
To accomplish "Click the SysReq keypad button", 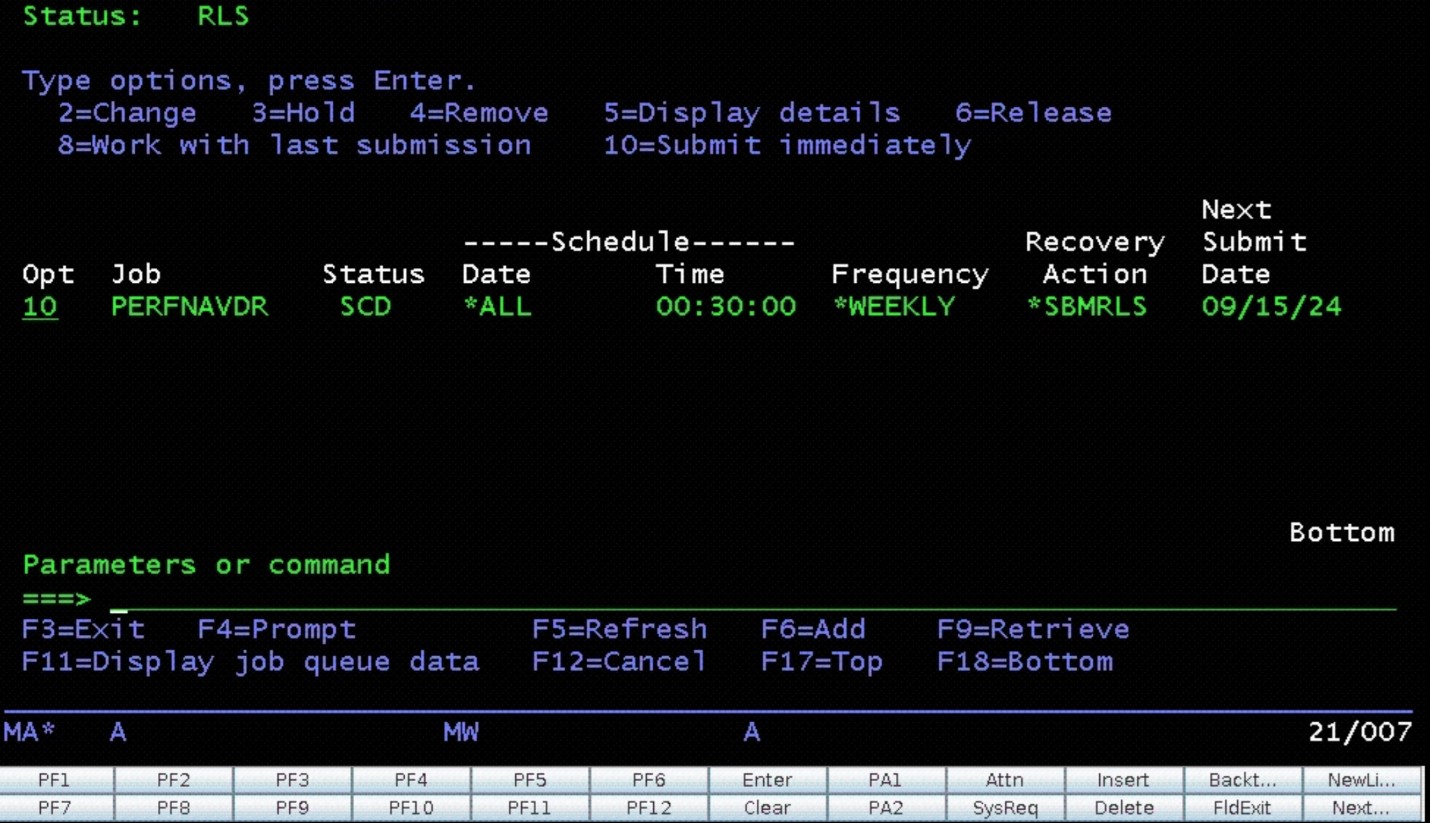I will (x=1004, y=808).
